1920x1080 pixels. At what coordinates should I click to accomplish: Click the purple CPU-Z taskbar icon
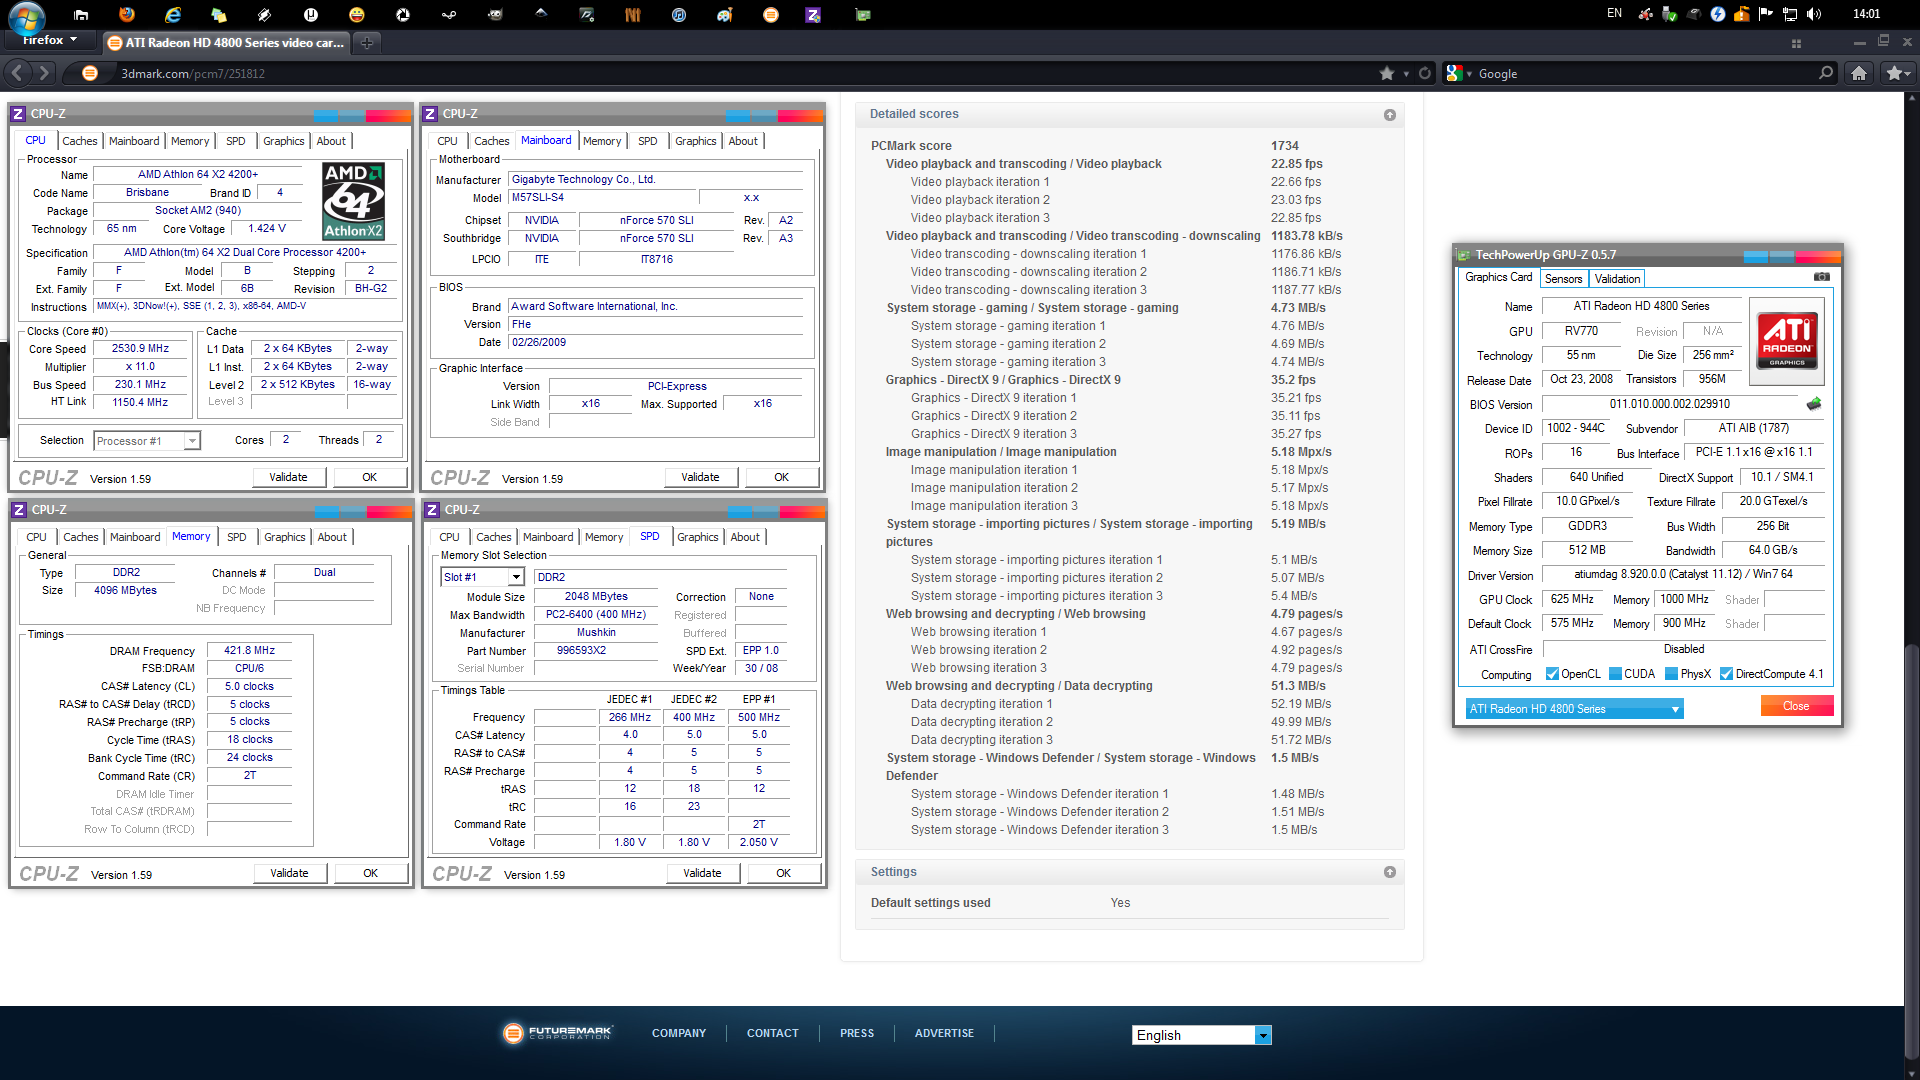point(813,14)
